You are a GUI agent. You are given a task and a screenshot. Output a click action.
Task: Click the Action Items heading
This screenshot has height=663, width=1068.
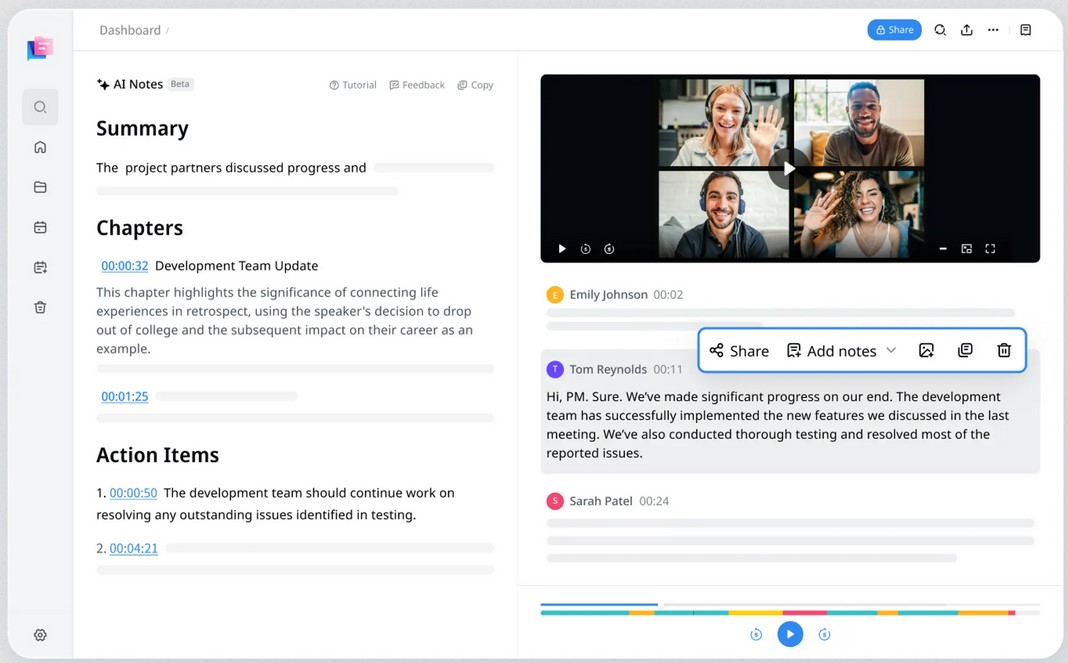157,455
